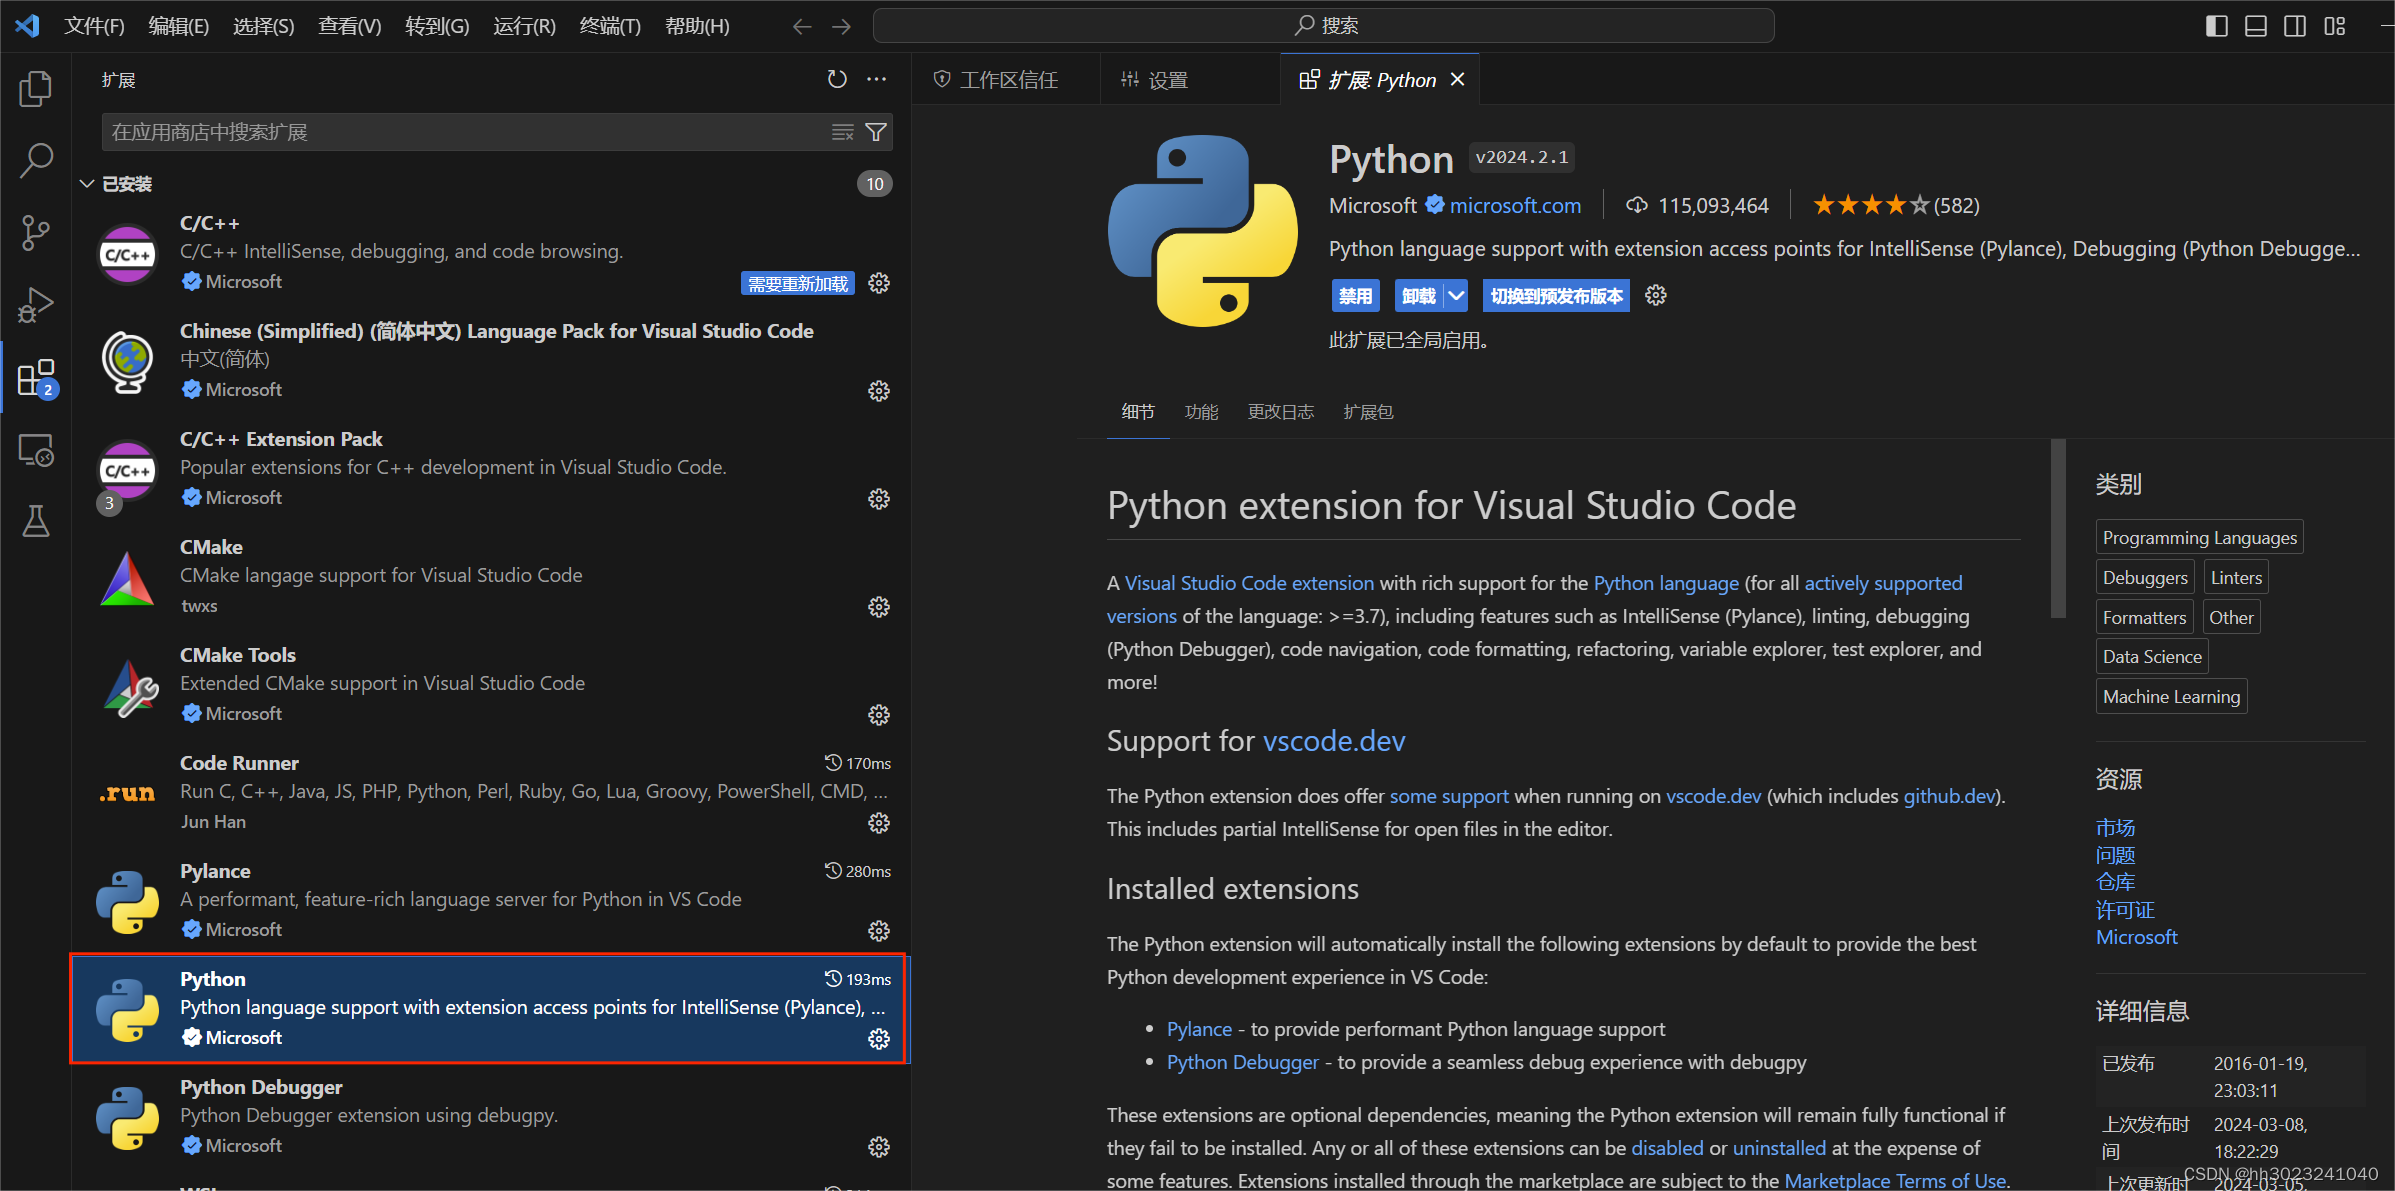Viewport: 2395px width, 1191px height.
Task: Open the Run and Debug view
Action: pyautogui.click(x=35, y=304)
